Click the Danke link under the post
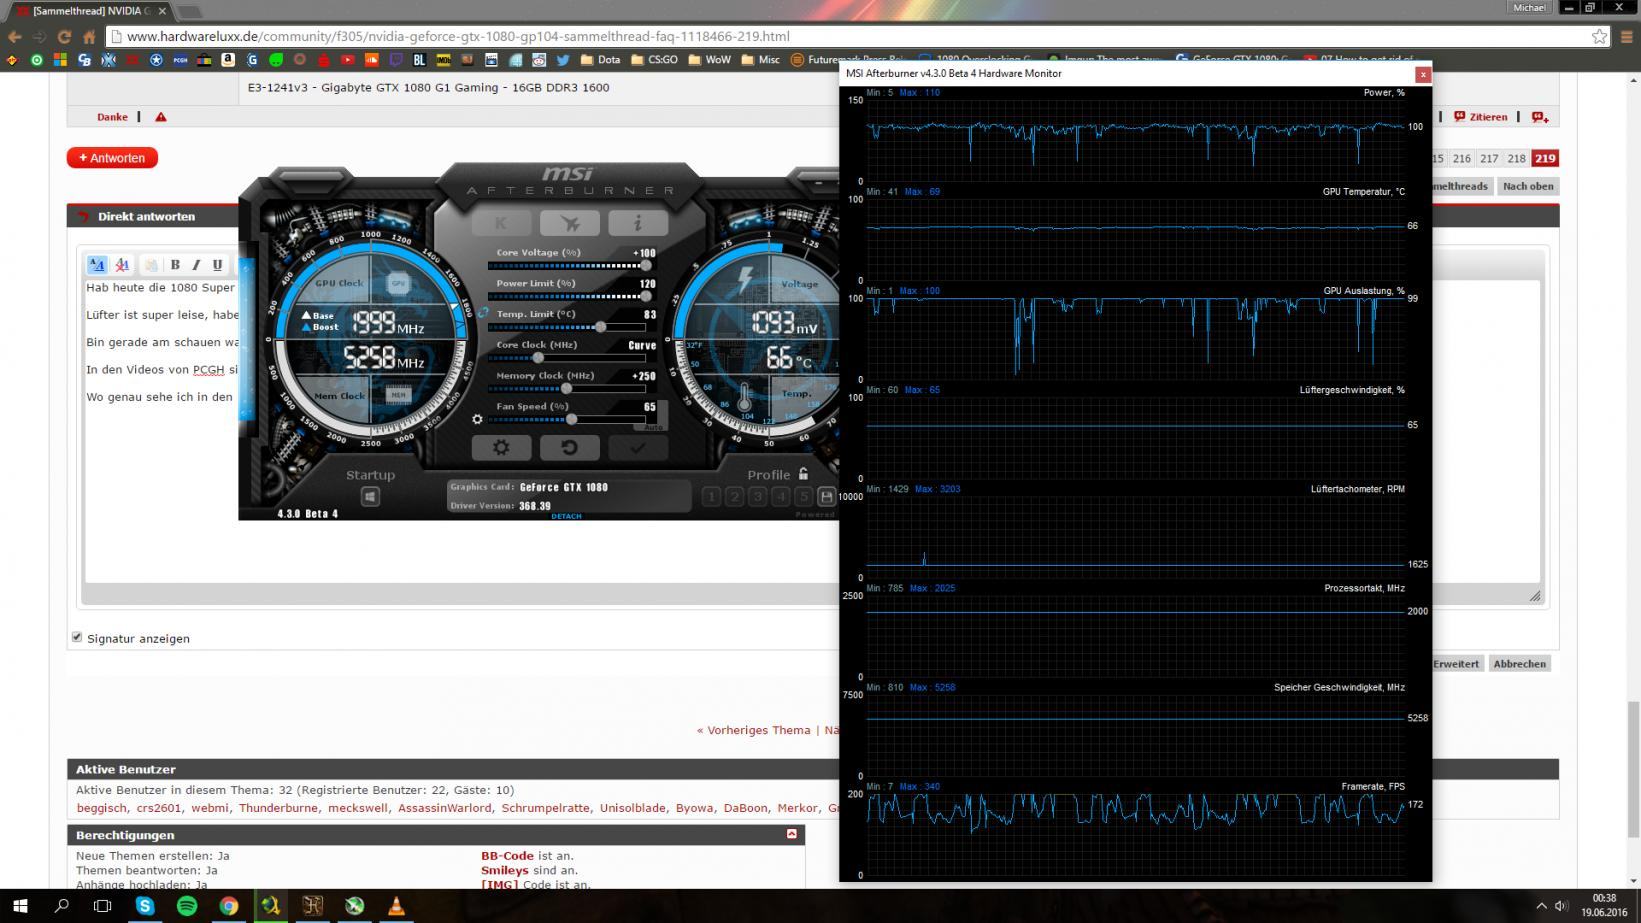Screen dimensions: 1641x923 pyautogui.click(x=112, y=117)
